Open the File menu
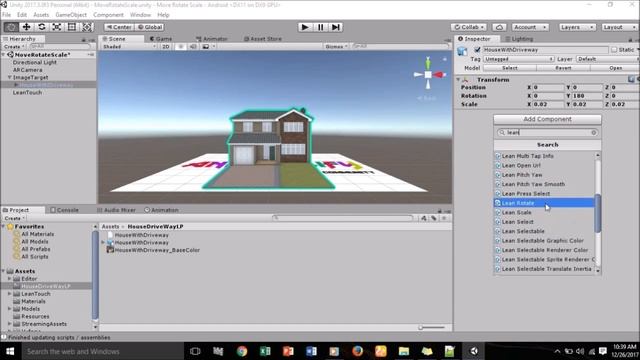The image size is (640, 360). [7, 15]
